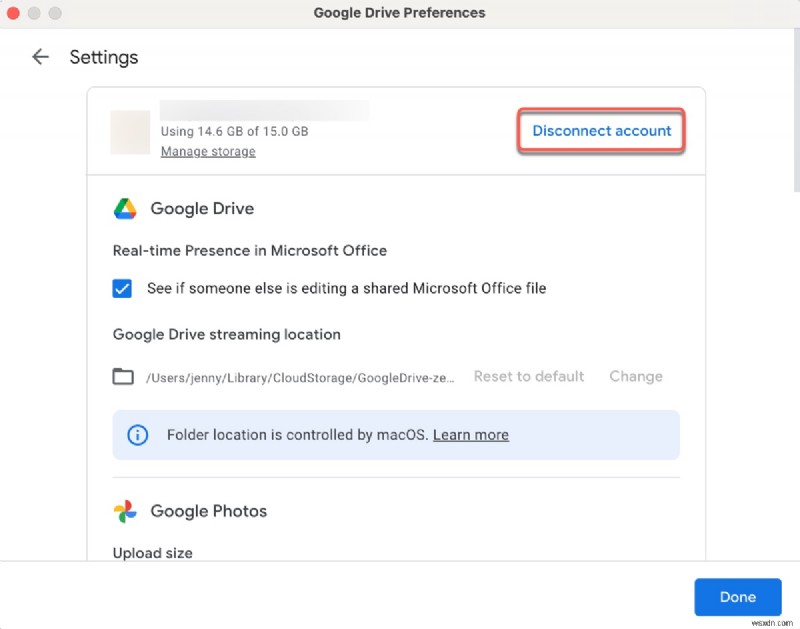This screenshot has height=629, width=800.
Task: Click the 'Using 14.6 GB of 15.0 GB' text
Action: pos(235,132)
